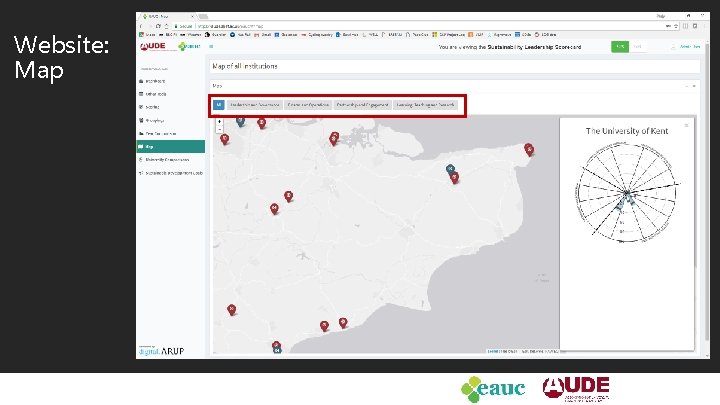This screenshot has width=720, height=405.
Task: Click the browser back arrow
Action: pos(141,26)
